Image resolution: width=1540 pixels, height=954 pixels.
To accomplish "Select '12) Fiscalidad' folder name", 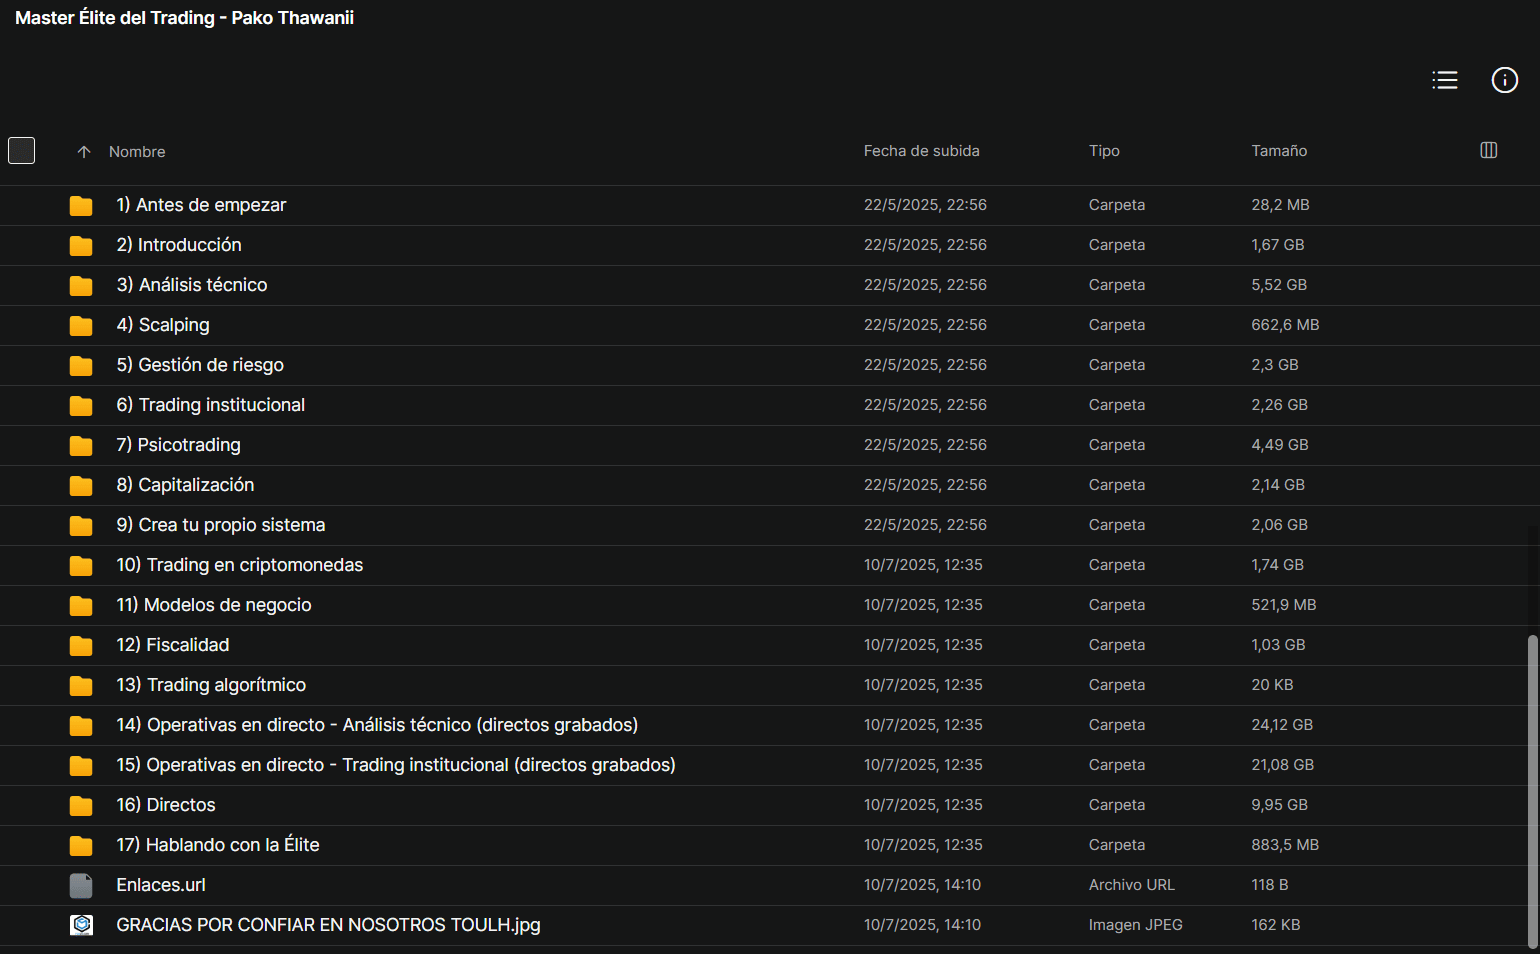I will pos(173,645).
